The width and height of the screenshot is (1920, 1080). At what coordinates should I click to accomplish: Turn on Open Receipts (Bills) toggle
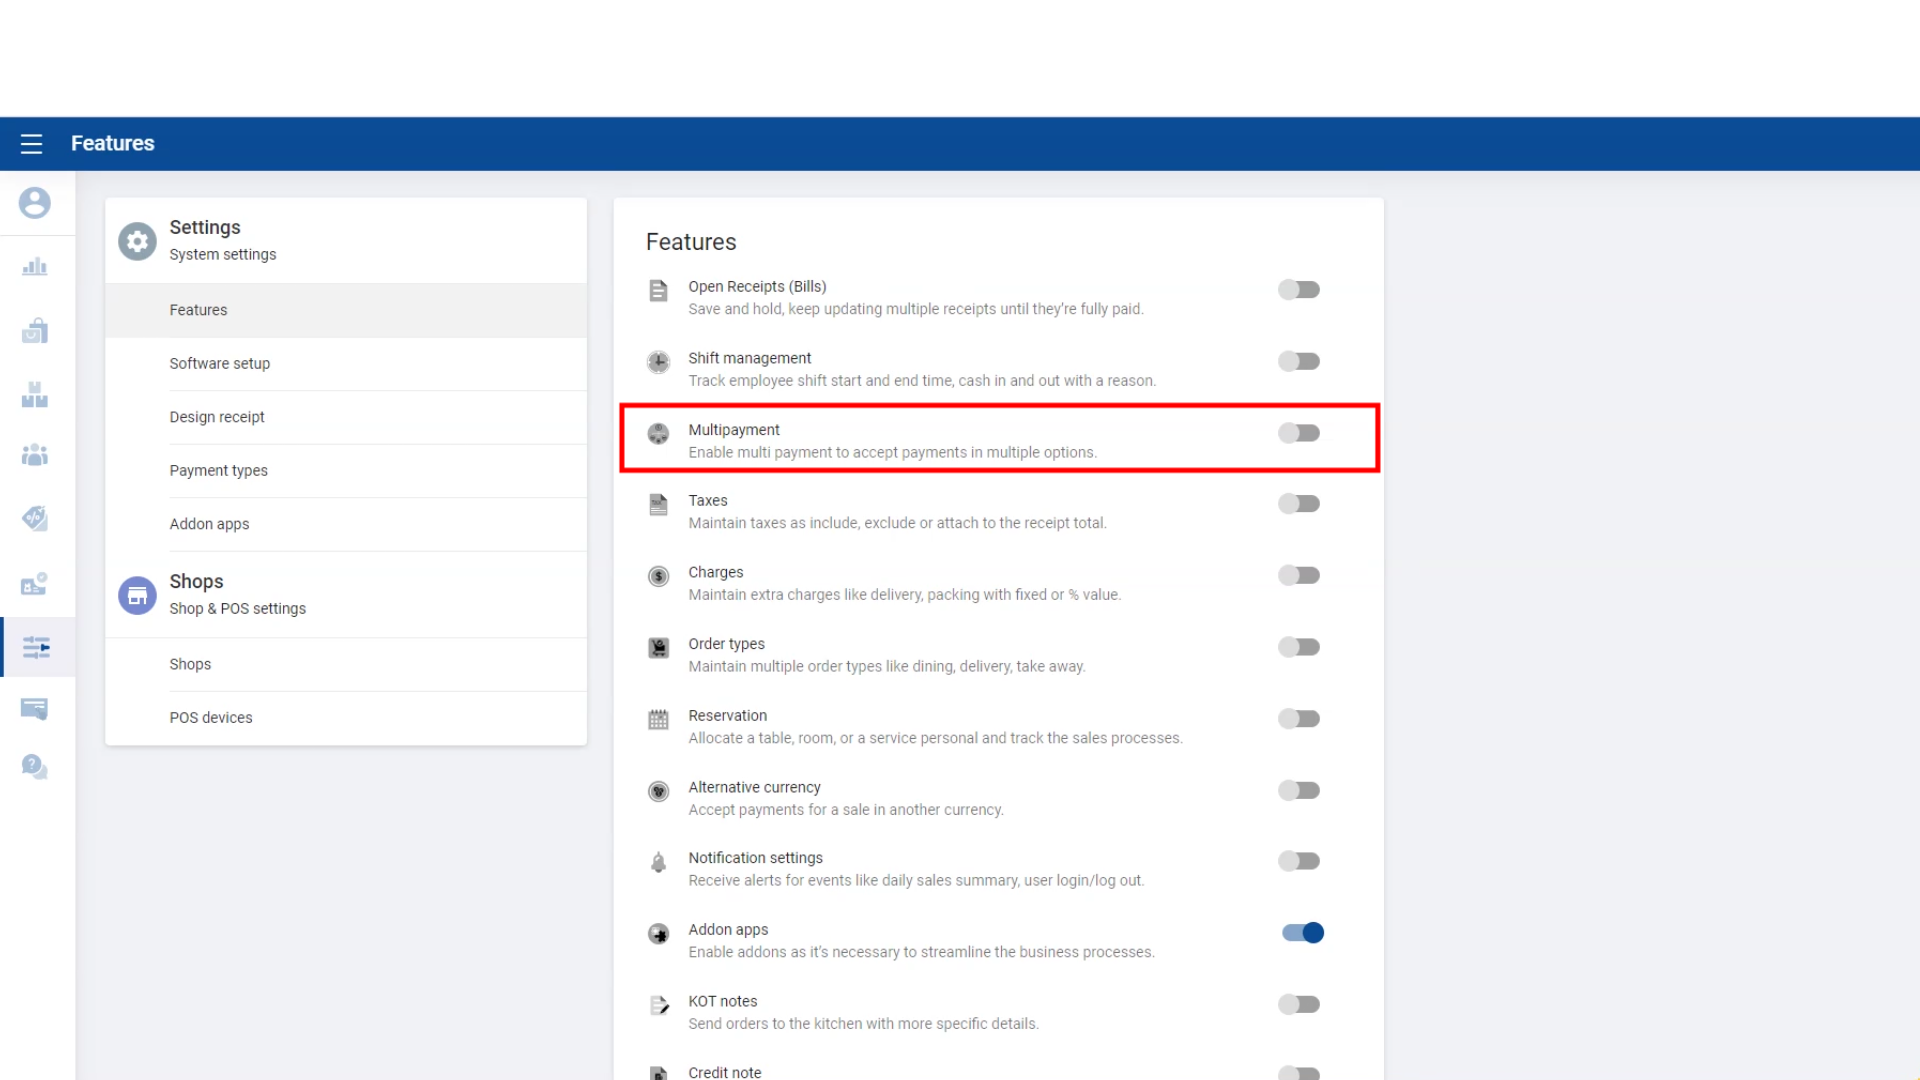[1299, 290]
